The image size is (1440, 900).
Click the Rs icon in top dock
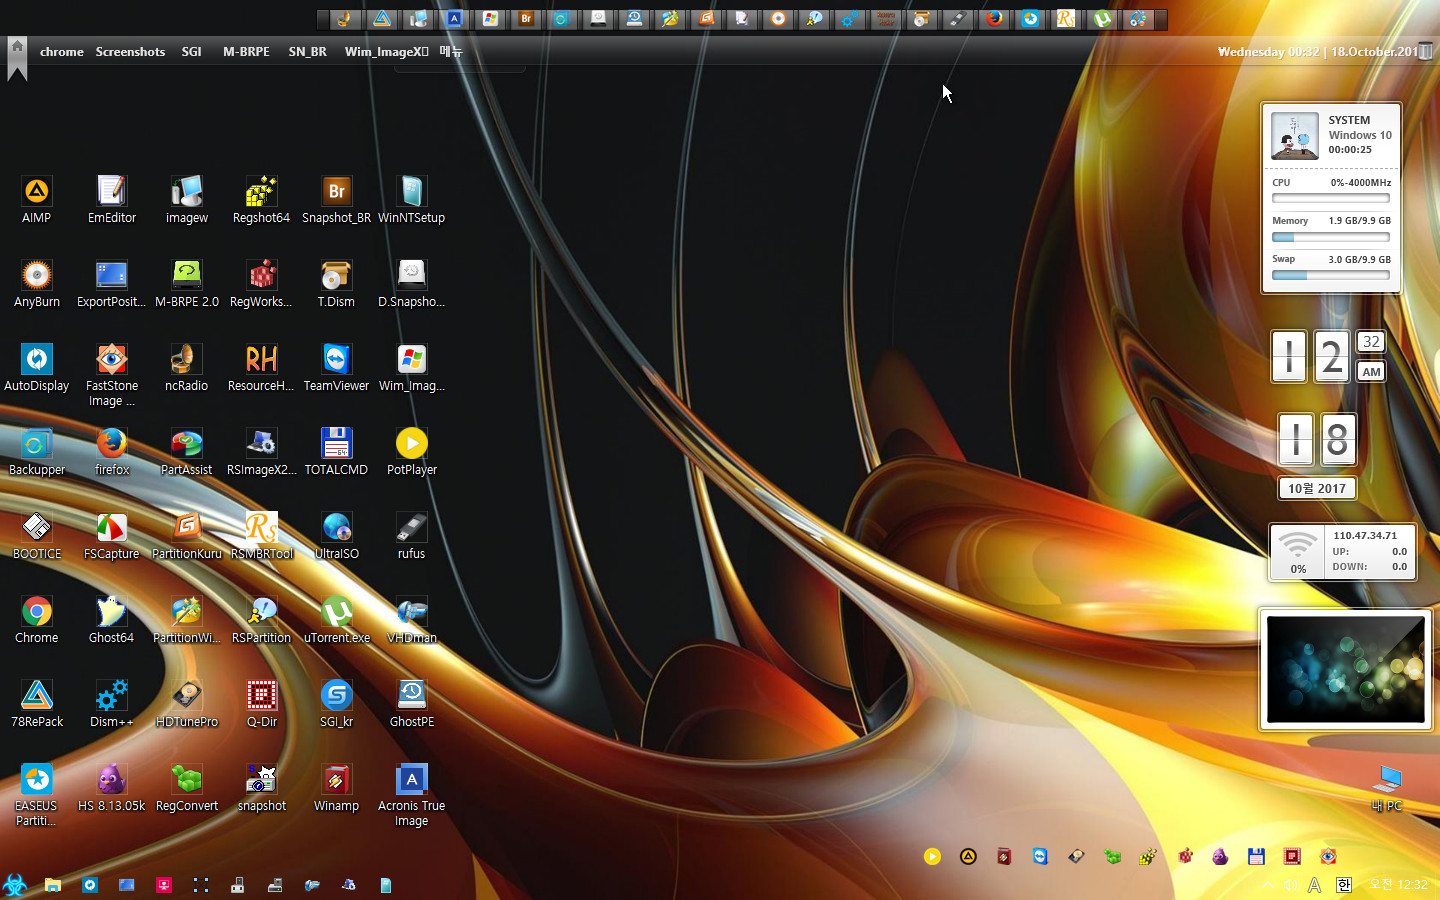point(1066,18)
